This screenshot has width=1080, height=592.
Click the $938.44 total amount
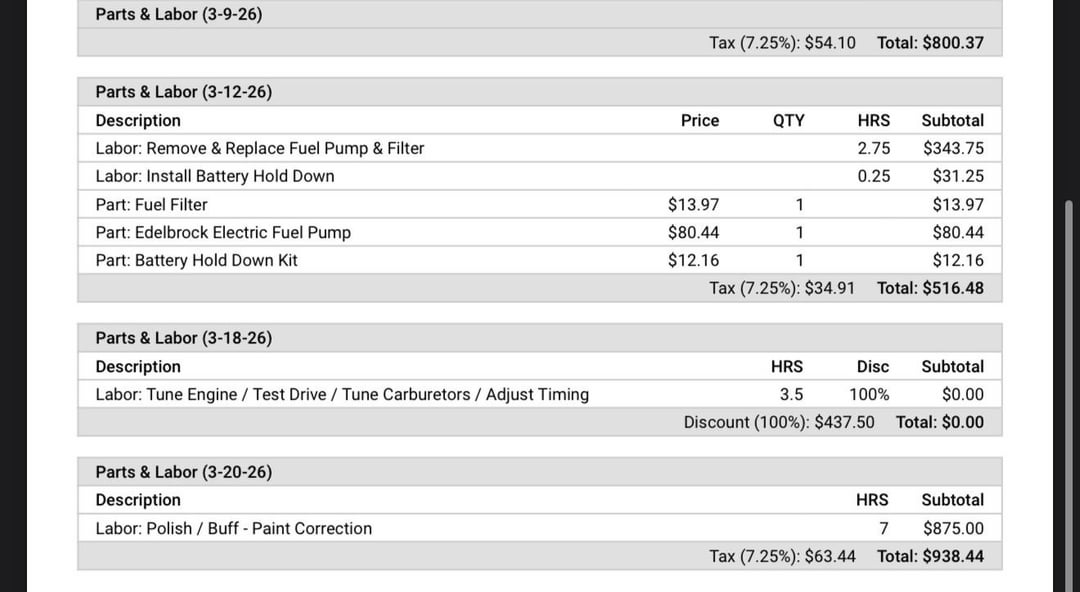(x=952, y=556)
